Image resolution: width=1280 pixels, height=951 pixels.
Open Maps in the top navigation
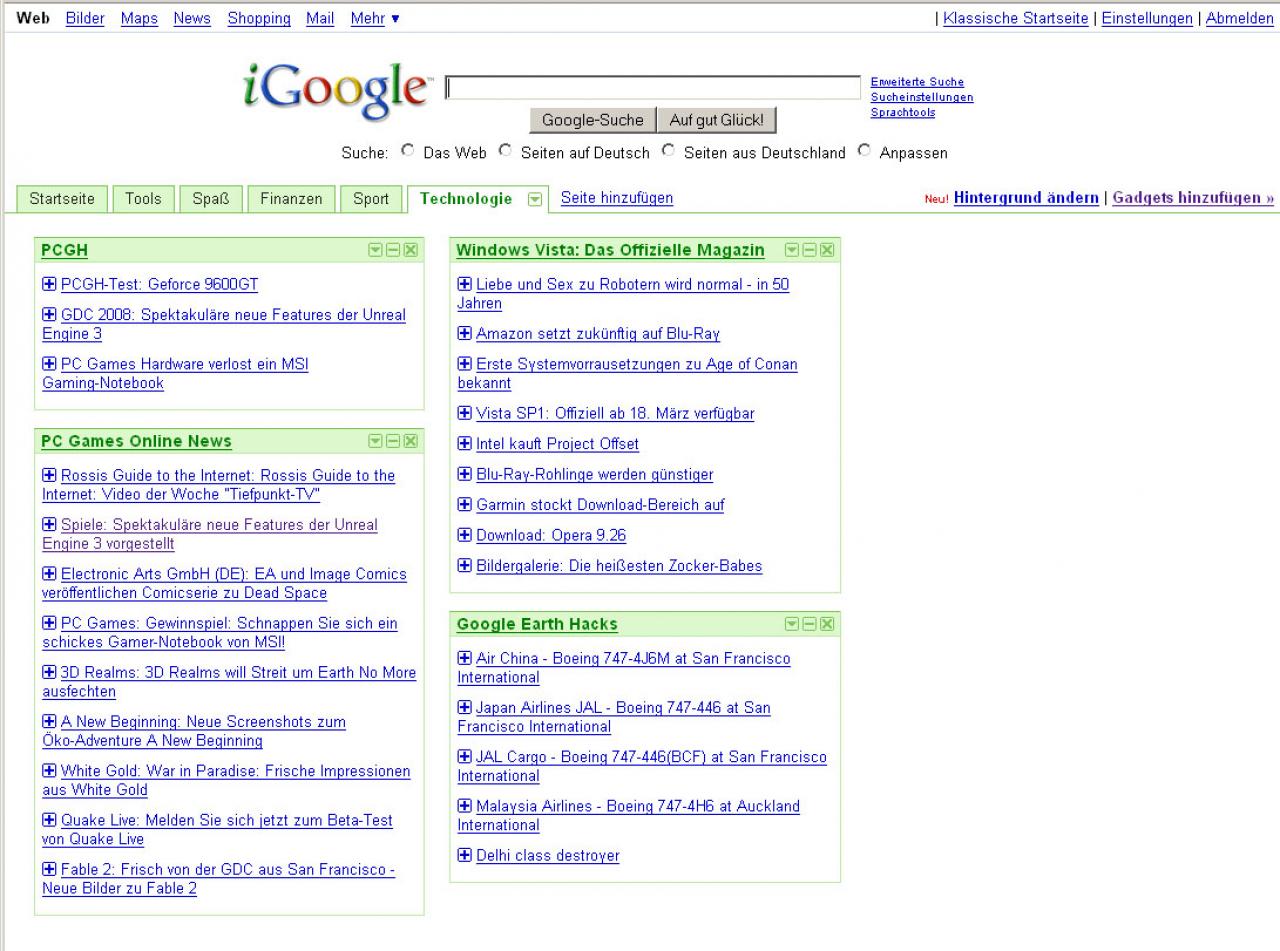coord(139,18)
